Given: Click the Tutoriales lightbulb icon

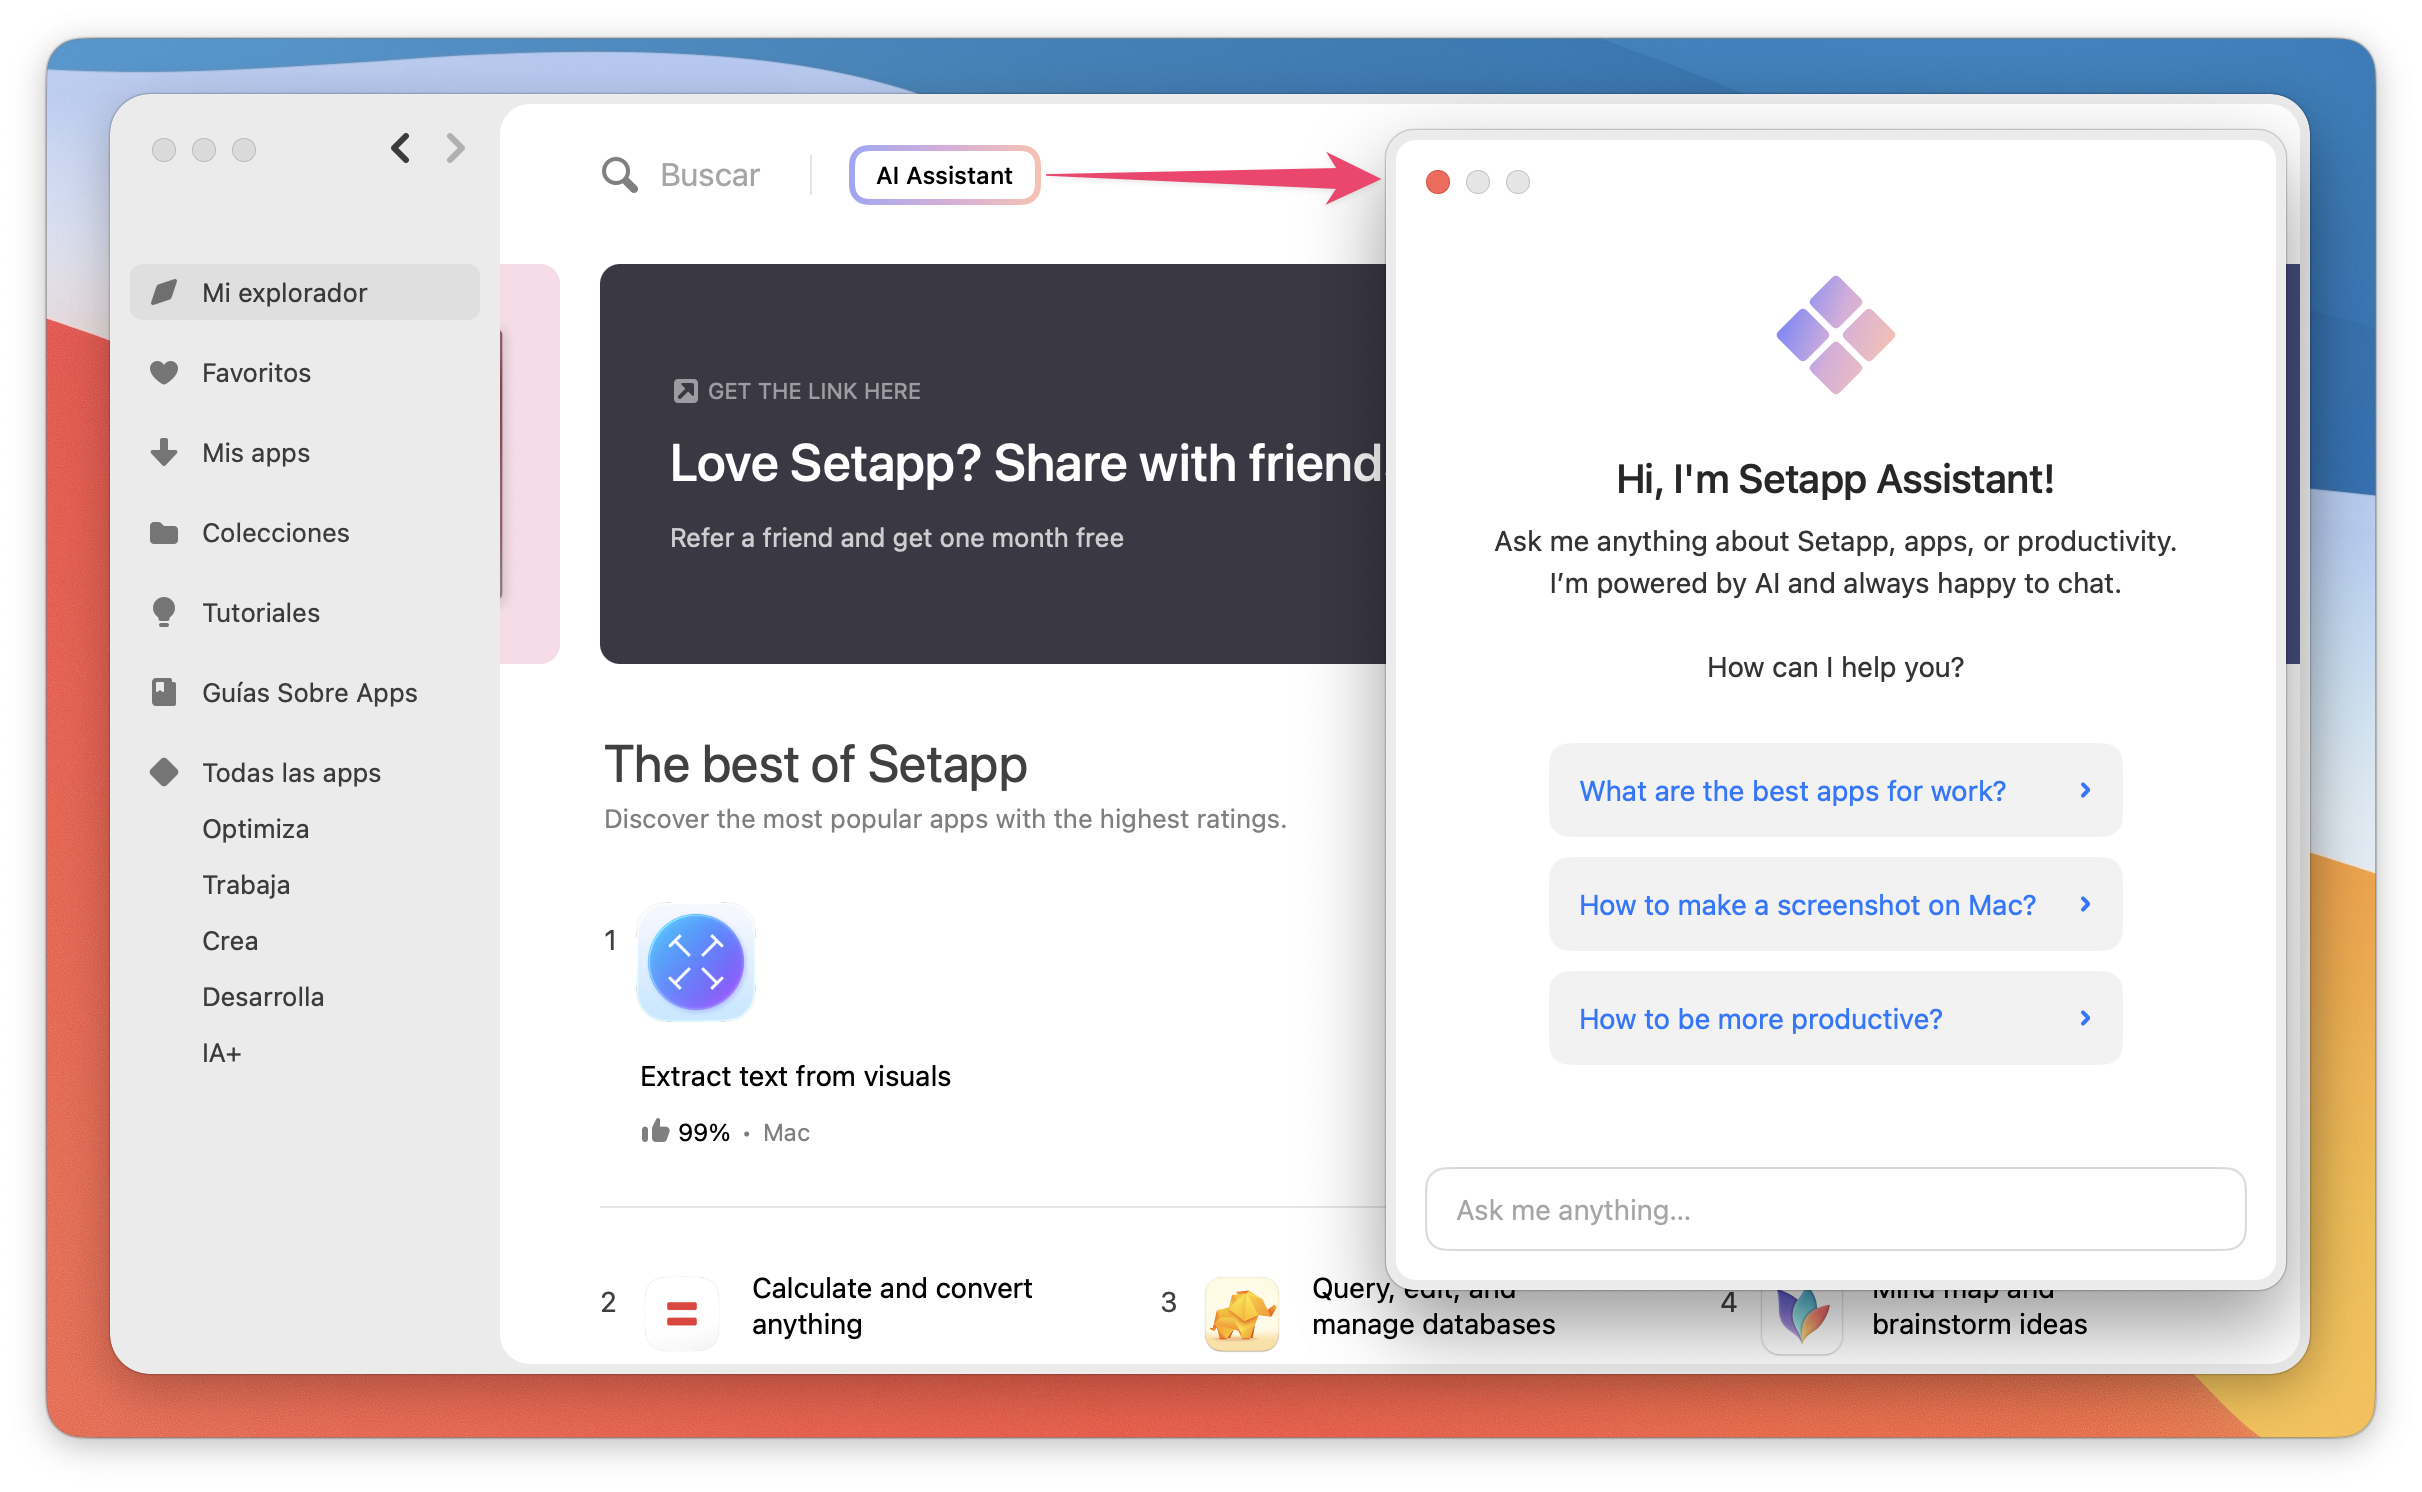Looking at the screenshot, I should tap(164, 612).
